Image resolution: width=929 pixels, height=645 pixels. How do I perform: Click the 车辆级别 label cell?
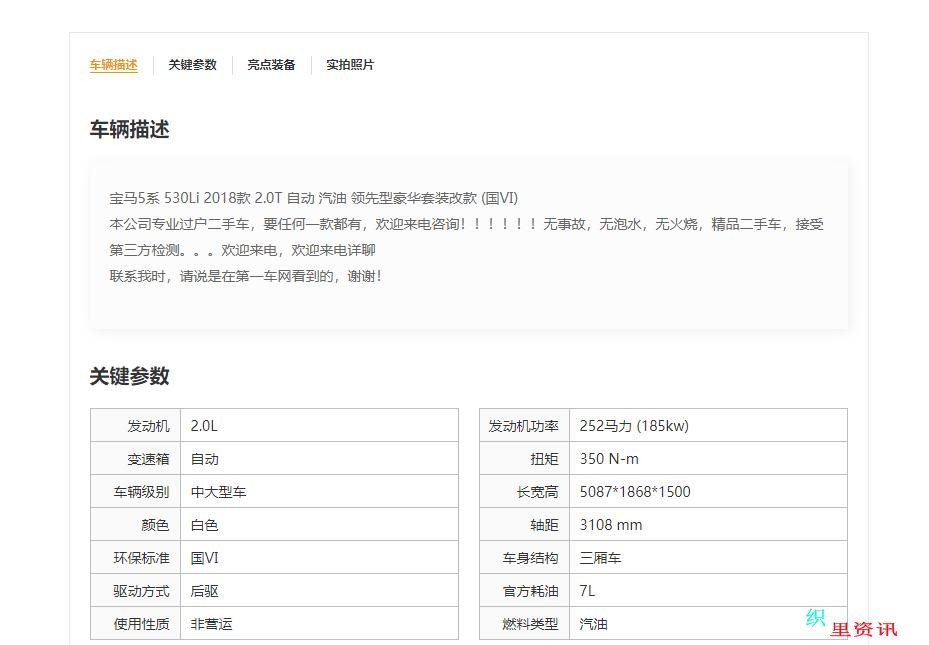click(136, 492)
